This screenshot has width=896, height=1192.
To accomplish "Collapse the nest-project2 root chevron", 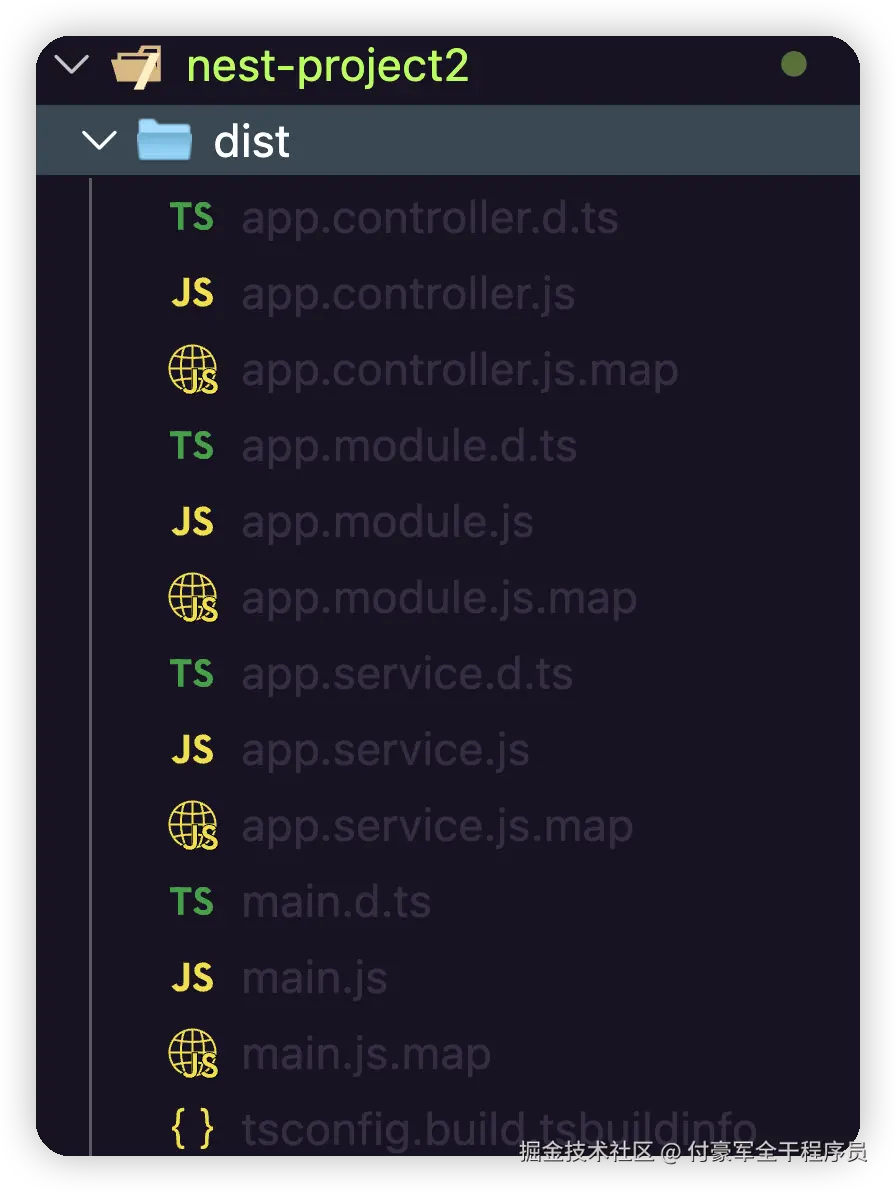I will point(72,65).
